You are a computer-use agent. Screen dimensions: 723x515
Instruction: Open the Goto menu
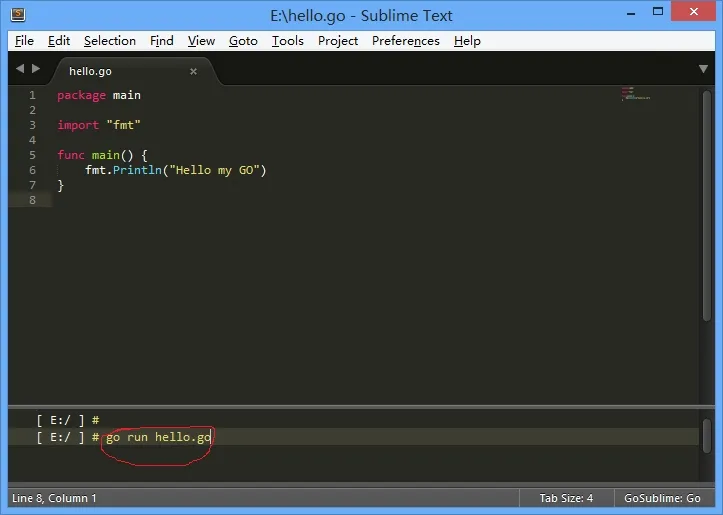click(x=243, y=41)
